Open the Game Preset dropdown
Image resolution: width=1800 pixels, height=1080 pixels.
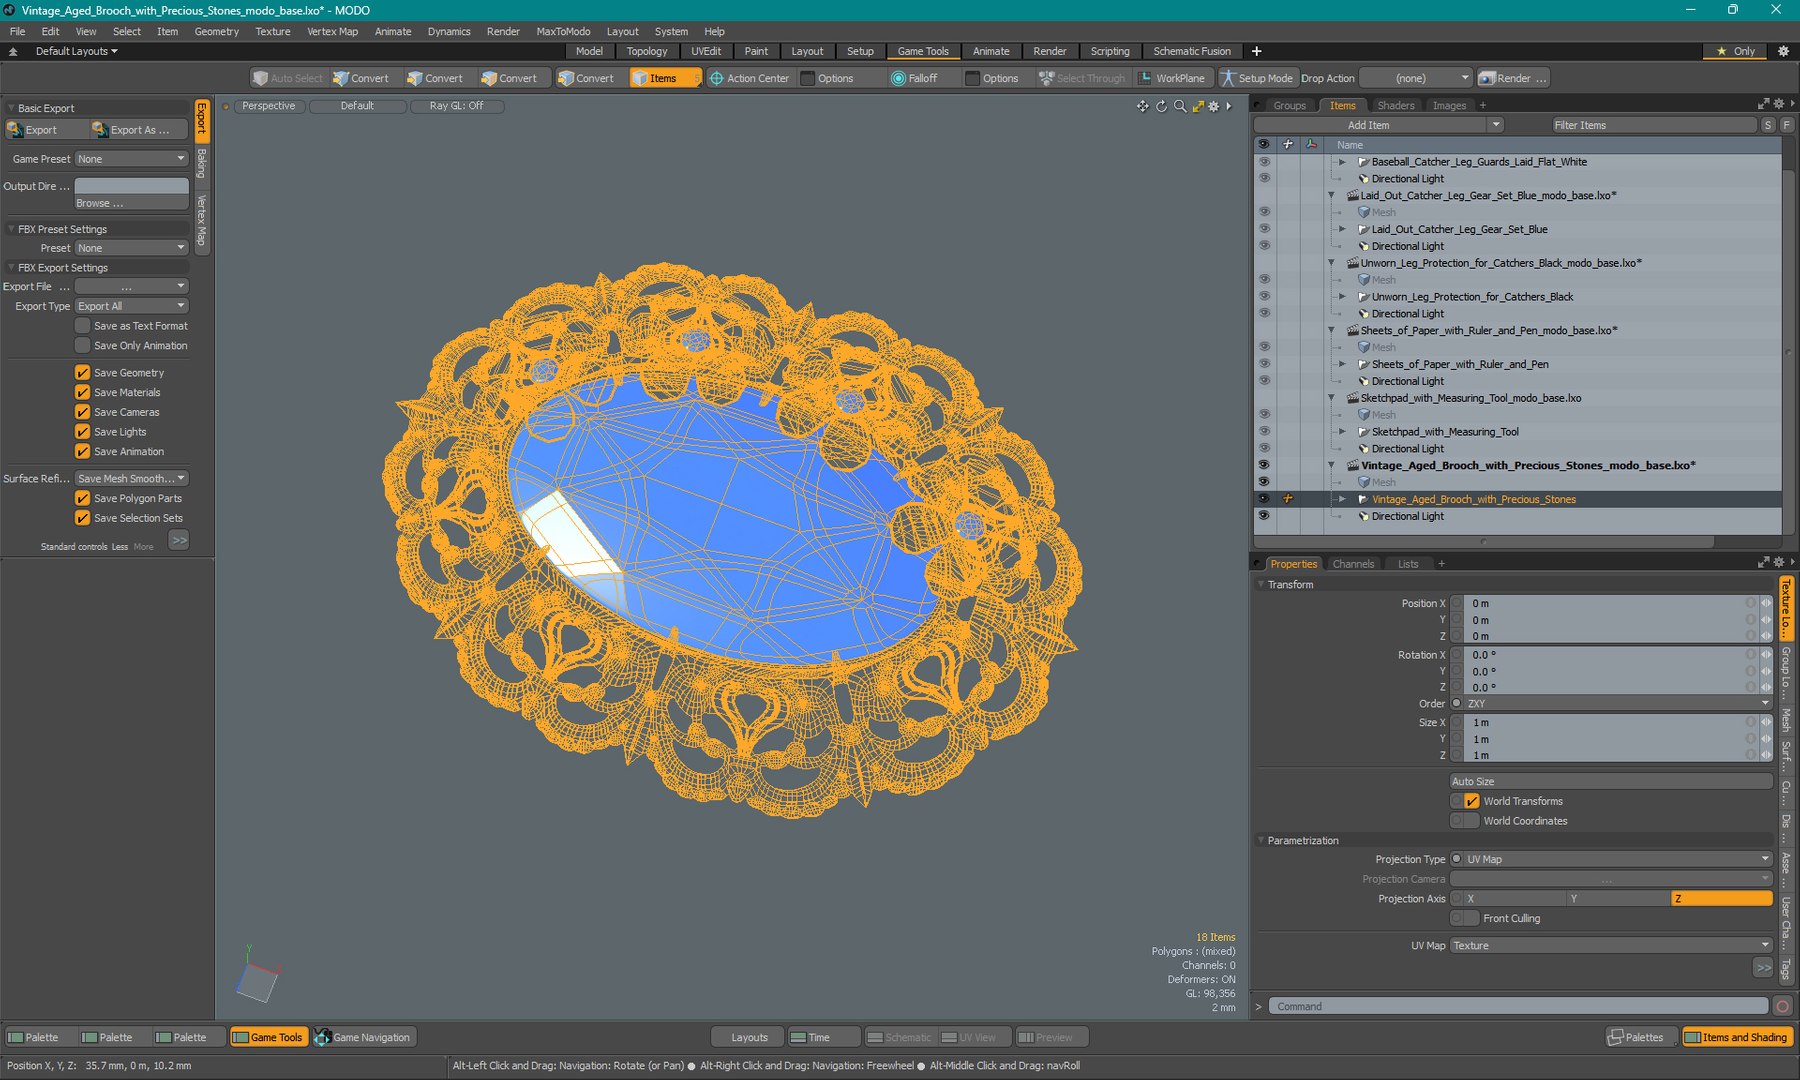132,159
